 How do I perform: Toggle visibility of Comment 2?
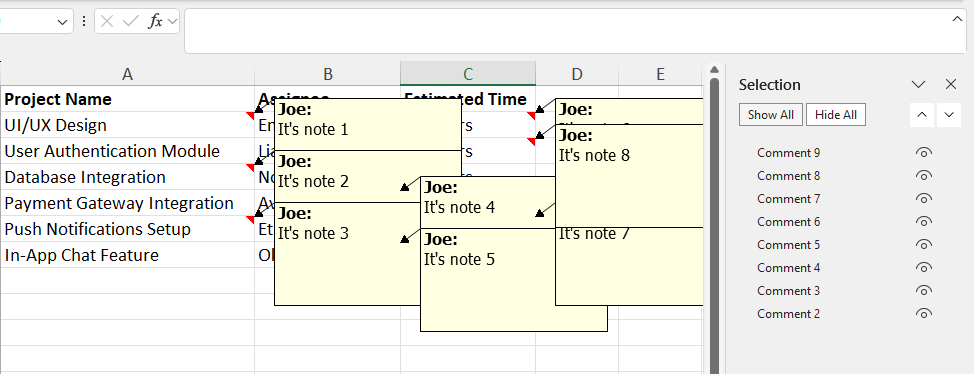click(924, 314)
